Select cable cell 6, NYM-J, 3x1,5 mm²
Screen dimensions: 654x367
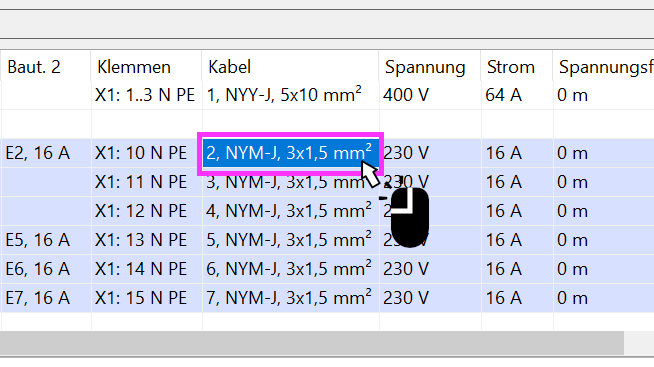(290, 269)
